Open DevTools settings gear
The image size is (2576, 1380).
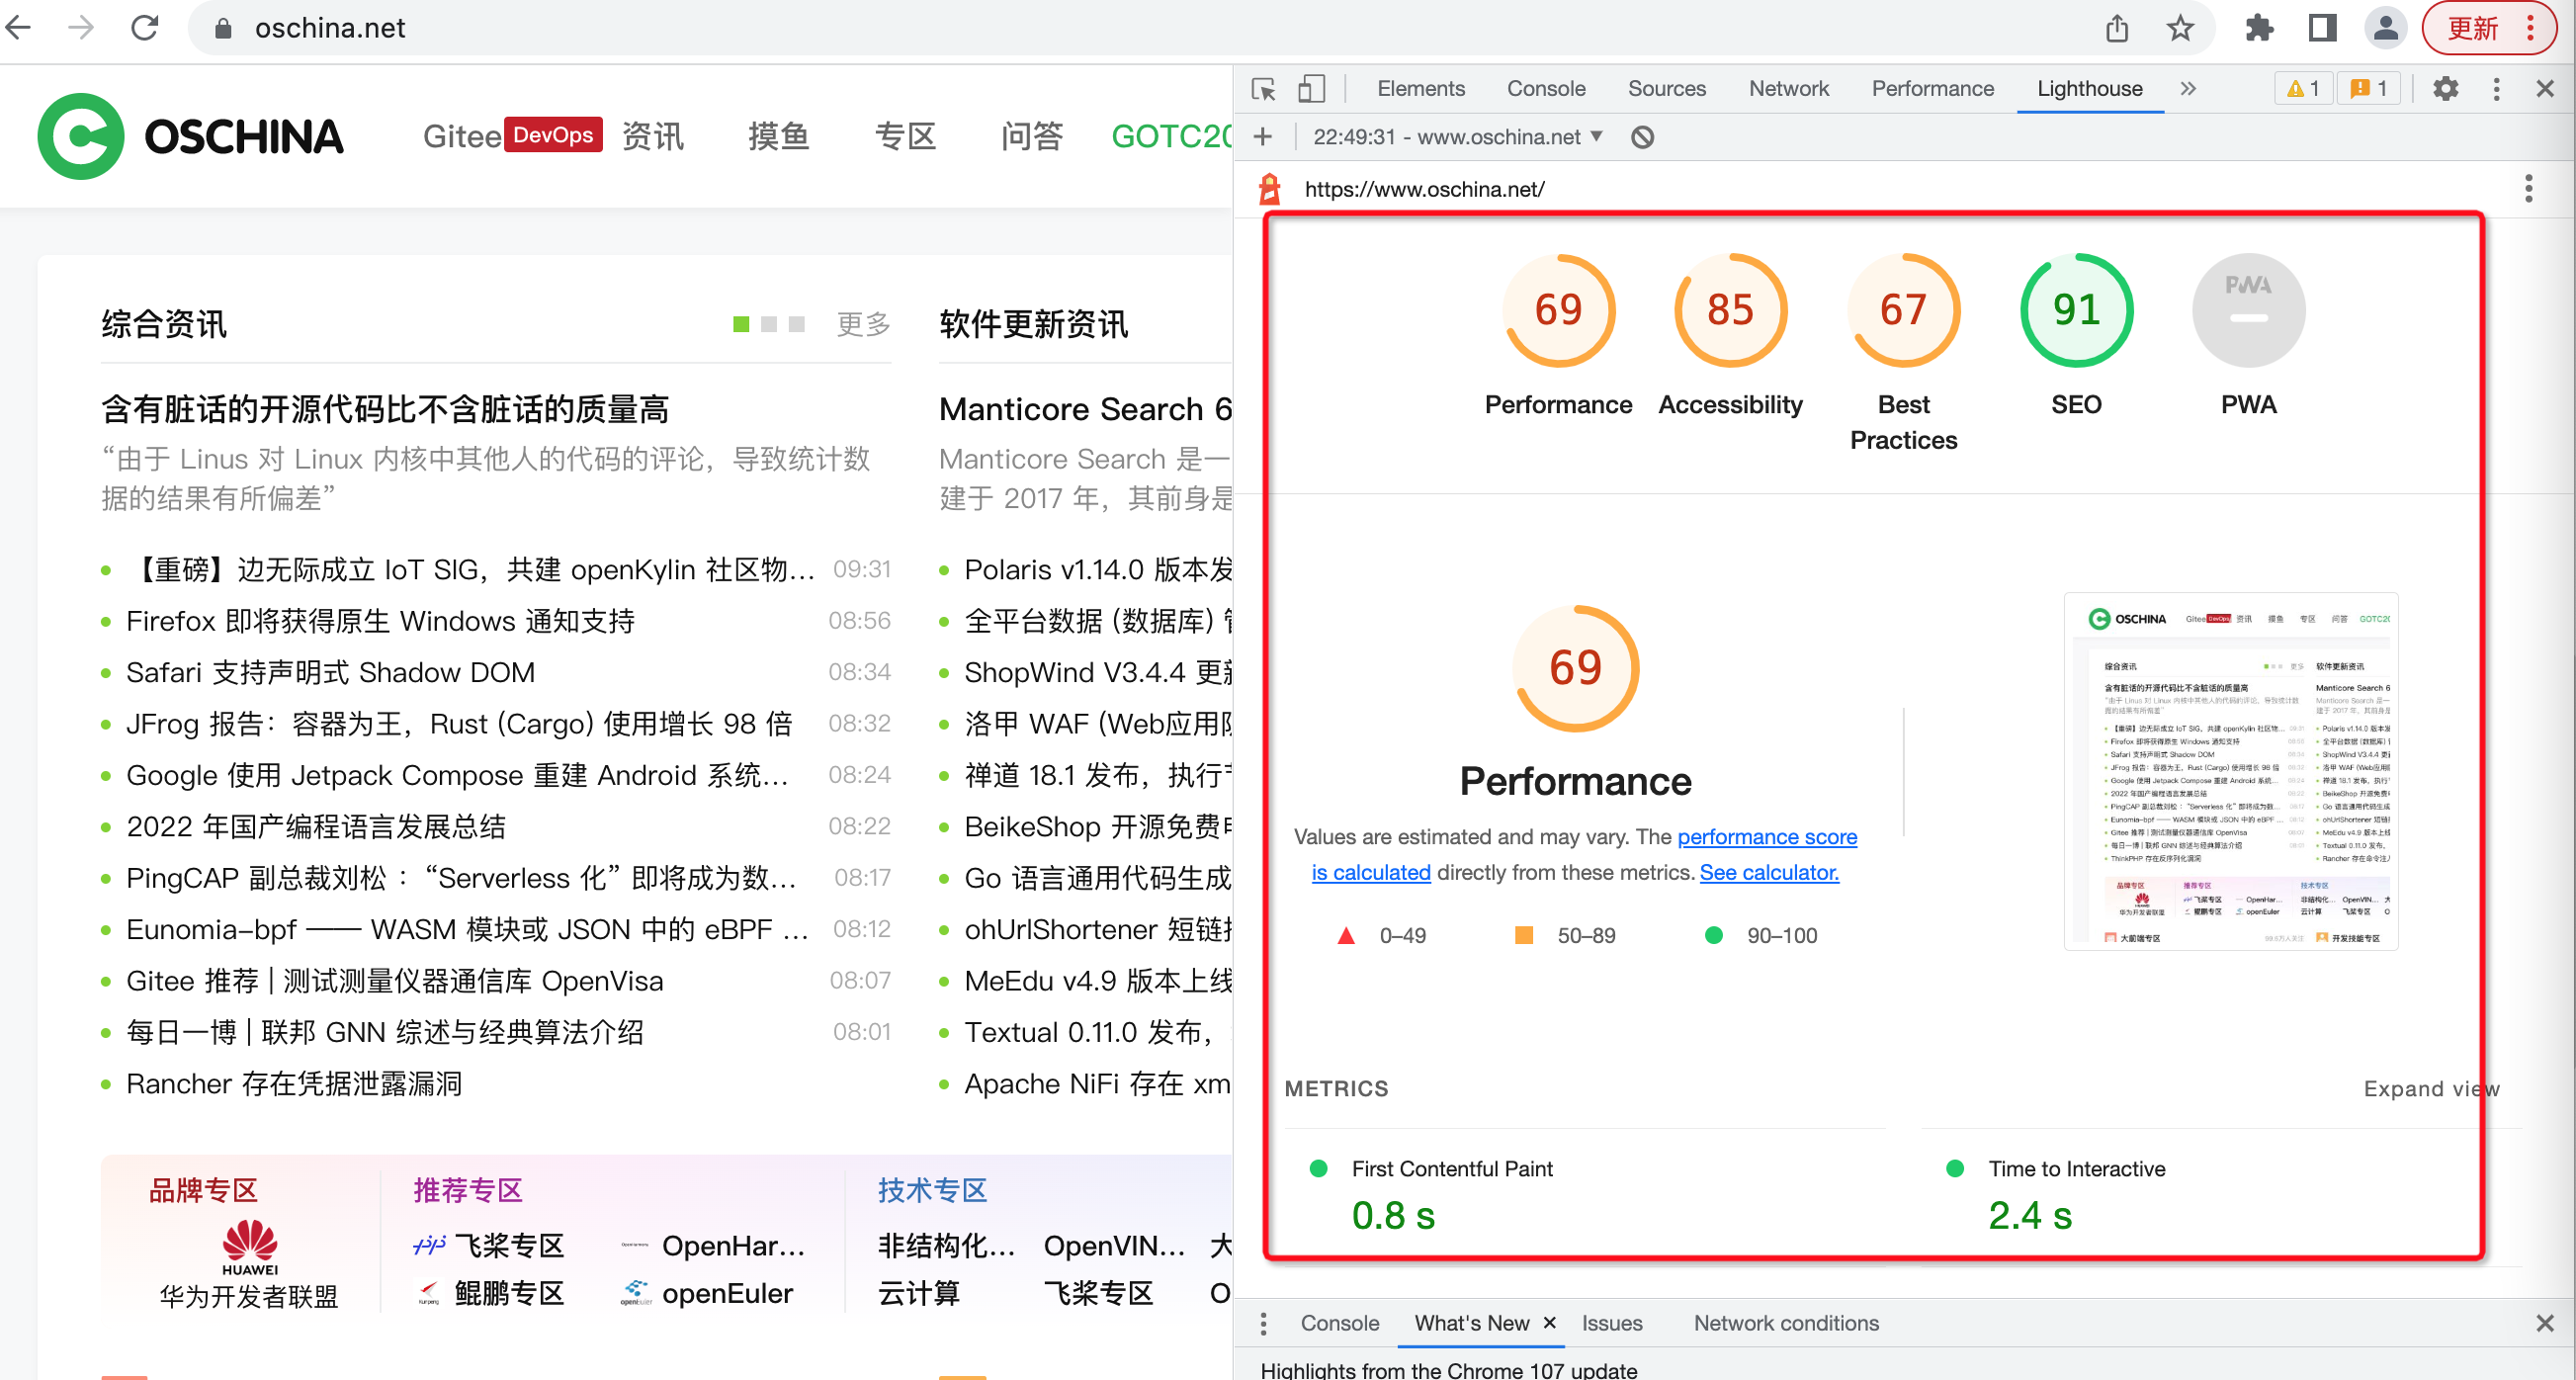[2445, 89]
